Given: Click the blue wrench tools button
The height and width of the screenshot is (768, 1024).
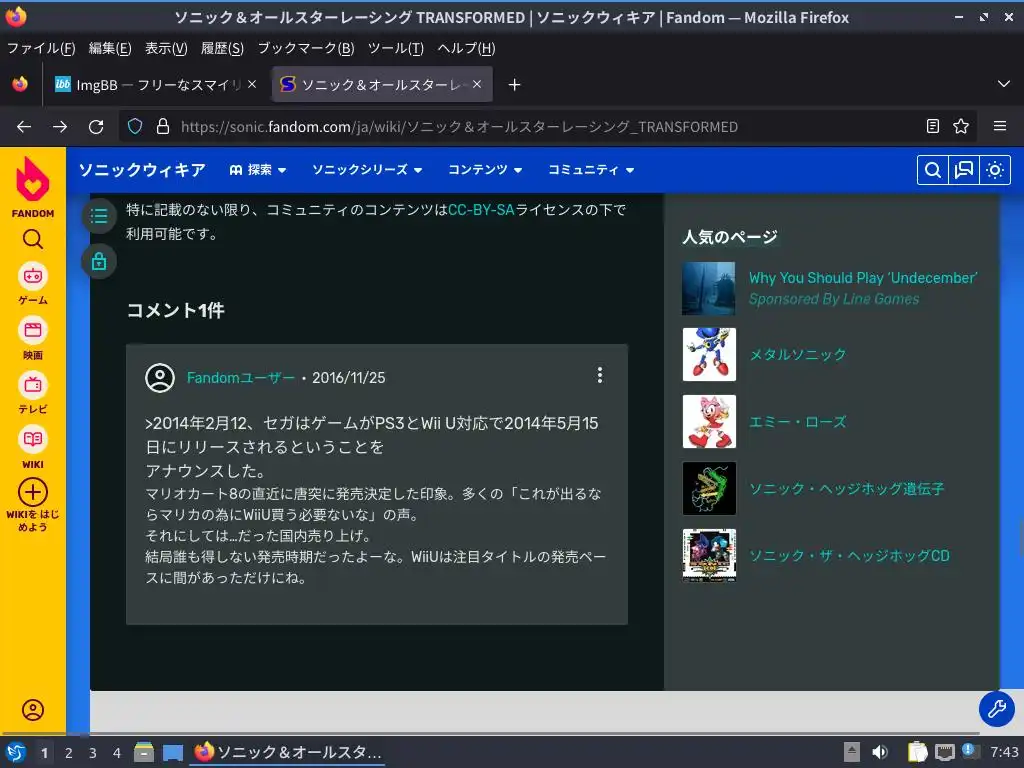Looking at the screenshot, I should point(997,708).
